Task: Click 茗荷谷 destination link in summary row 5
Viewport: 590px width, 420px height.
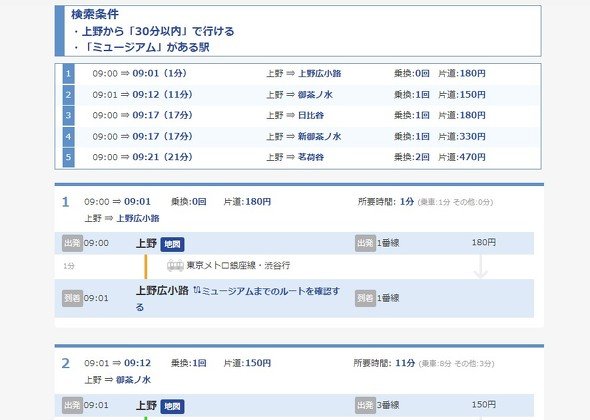Action: pyautogui.click(x=311, y=157)
